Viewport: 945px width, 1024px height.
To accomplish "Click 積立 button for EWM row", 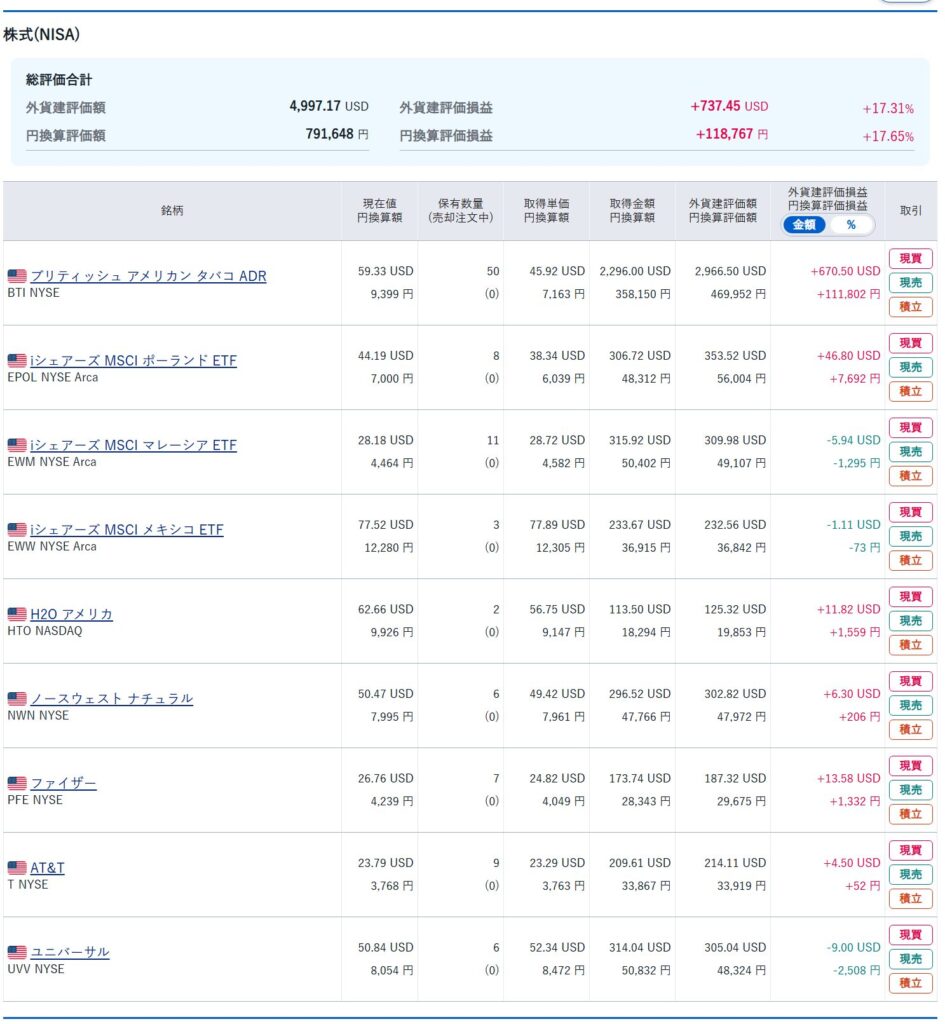I will (910, 476).
